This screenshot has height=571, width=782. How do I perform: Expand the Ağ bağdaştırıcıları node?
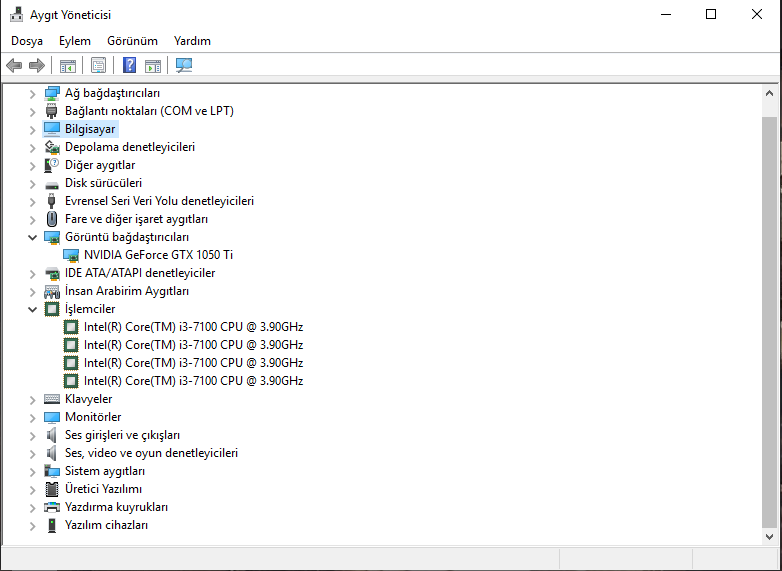tap(32, 94)
